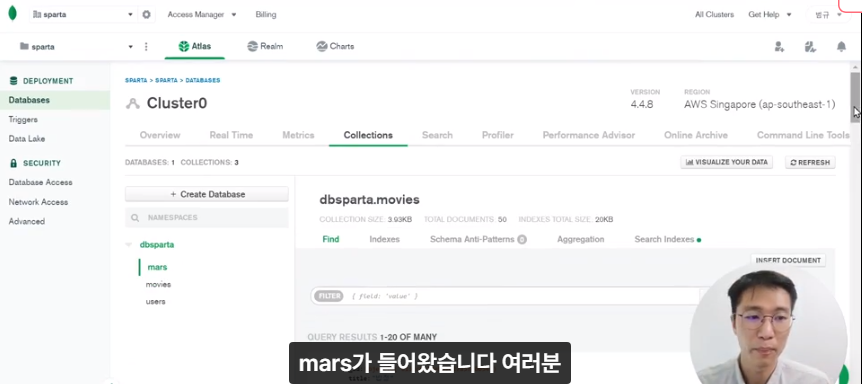Viewport: 862px width, 384px height.
Task: Switch to the Find tab
Action: pyautogui.click(x=330, y=240)
